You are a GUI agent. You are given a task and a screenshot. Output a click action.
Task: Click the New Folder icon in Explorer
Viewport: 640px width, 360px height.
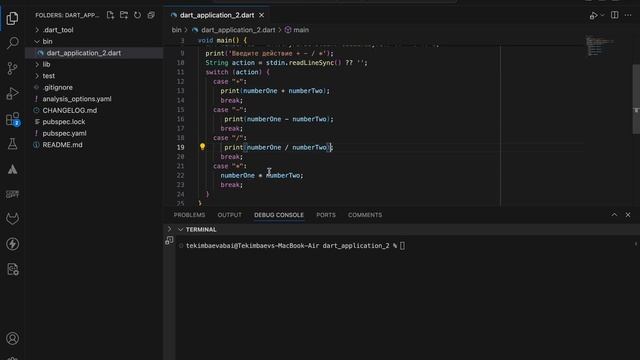click(x=124, y=15)
